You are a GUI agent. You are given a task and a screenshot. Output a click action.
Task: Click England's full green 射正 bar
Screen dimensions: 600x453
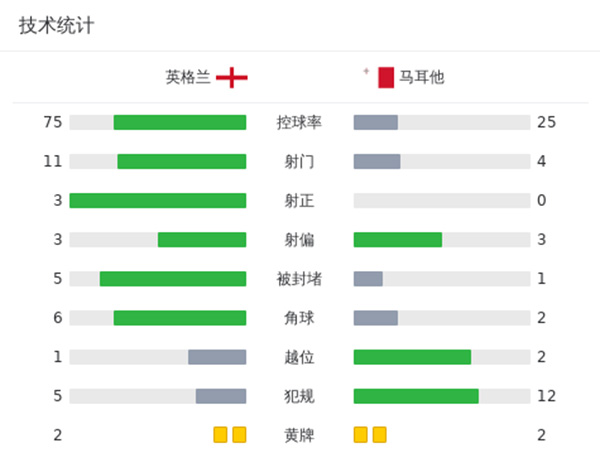[x=158, y=200]
